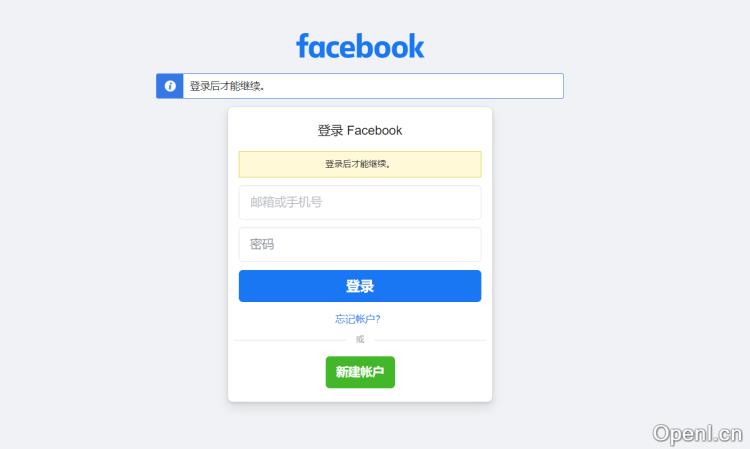This screenshot has height=449, width=750.
Task: Click the OpenI.cn watermark
Action: coord(697,434)
